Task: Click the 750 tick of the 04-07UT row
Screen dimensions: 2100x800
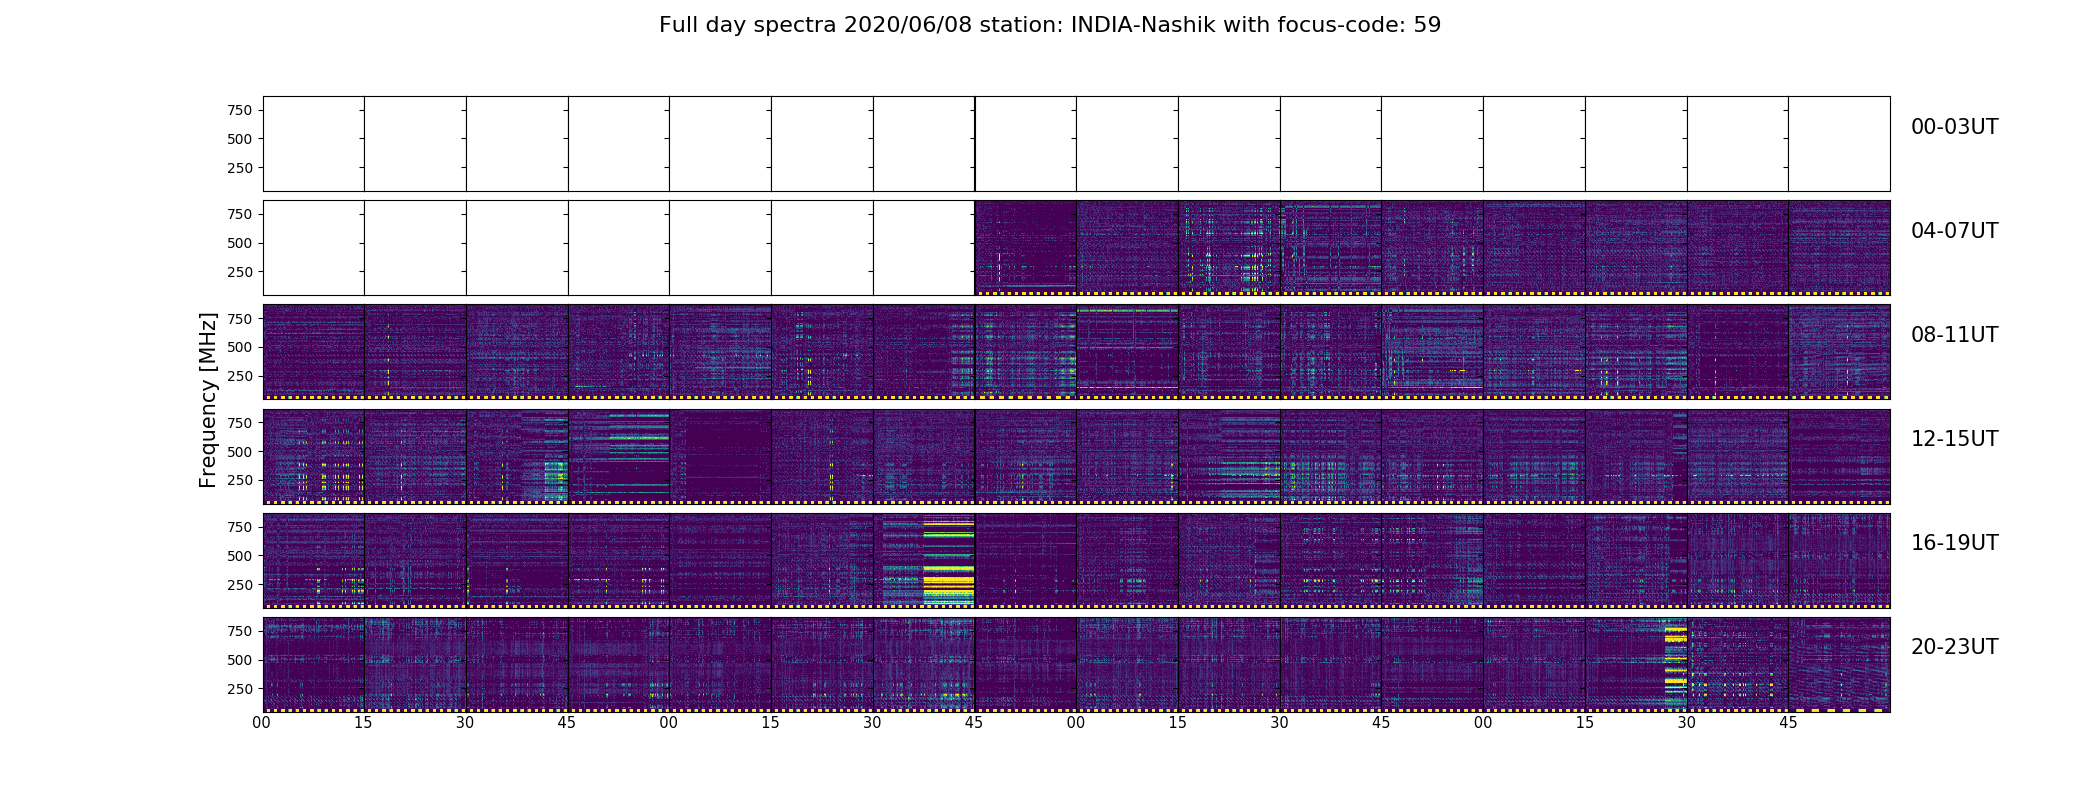Action: [239, 214]
